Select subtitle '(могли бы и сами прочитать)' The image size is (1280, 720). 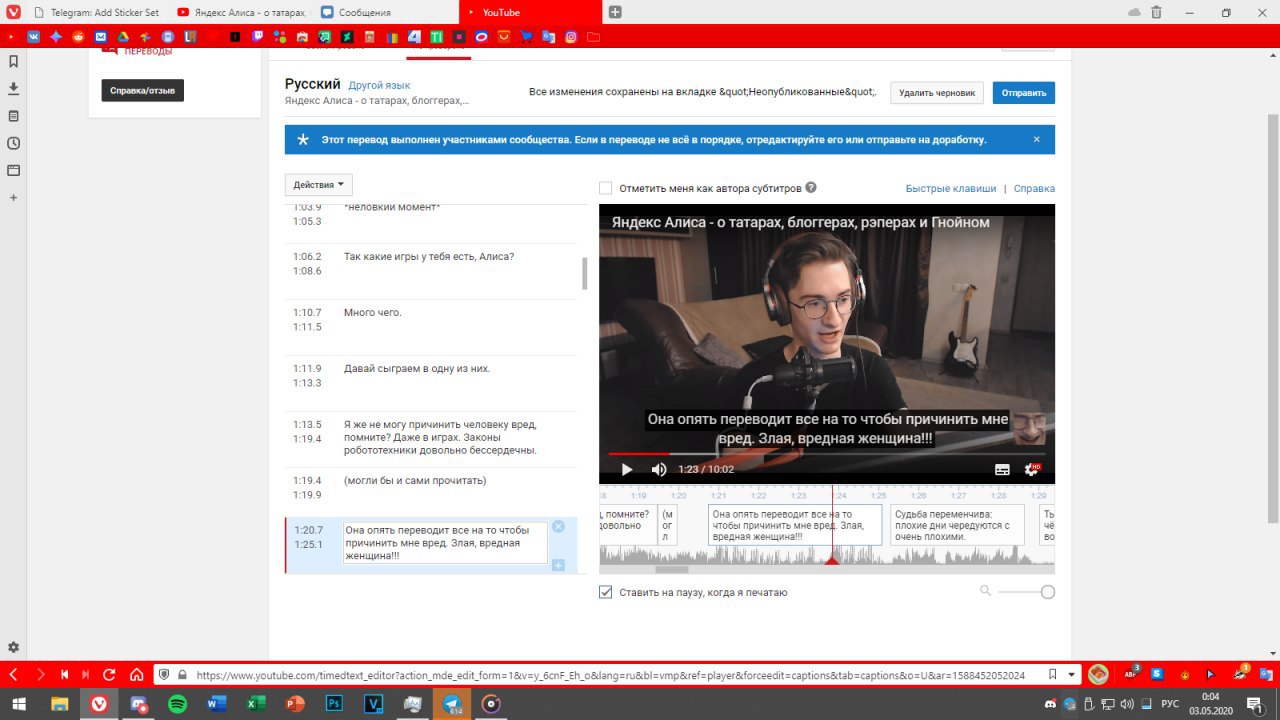tap(415, 480)
